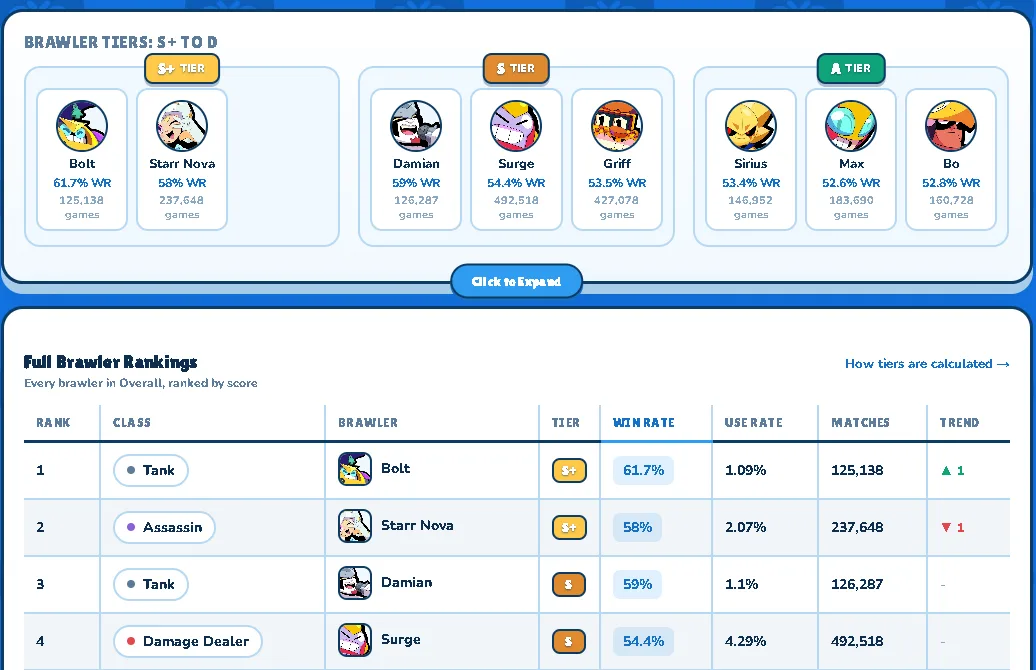Click the 54.4% win rate chip in the table

644,641
